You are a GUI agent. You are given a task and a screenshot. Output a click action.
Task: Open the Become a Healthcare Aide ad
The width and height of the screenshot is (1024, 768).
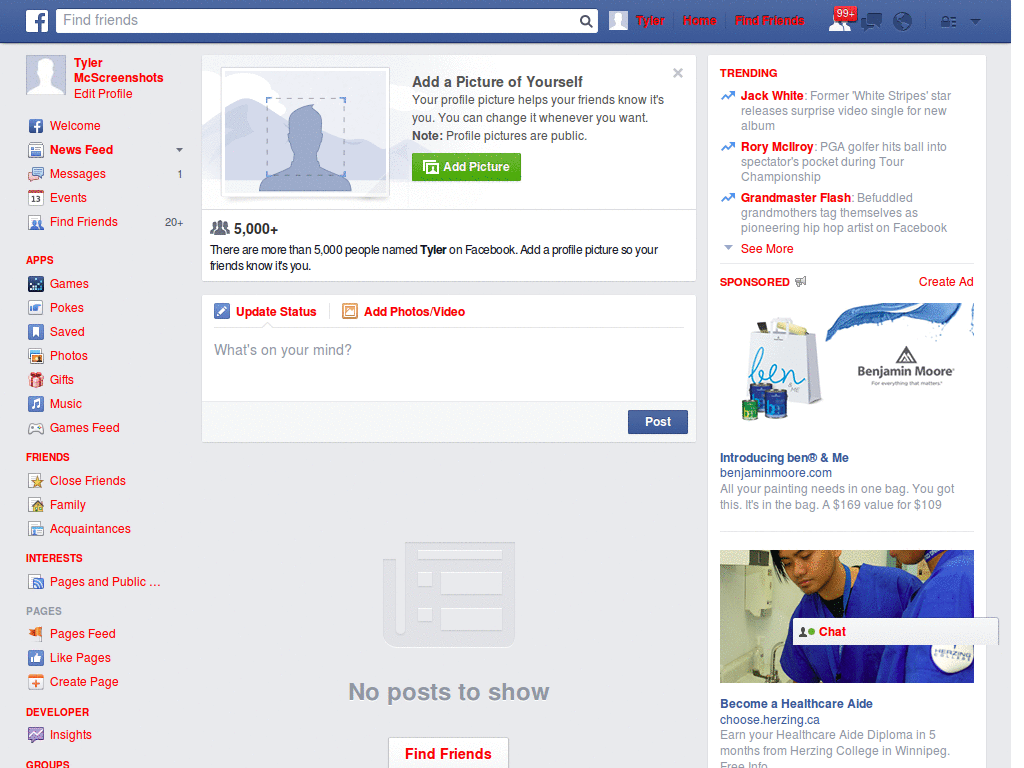(796, 704)
